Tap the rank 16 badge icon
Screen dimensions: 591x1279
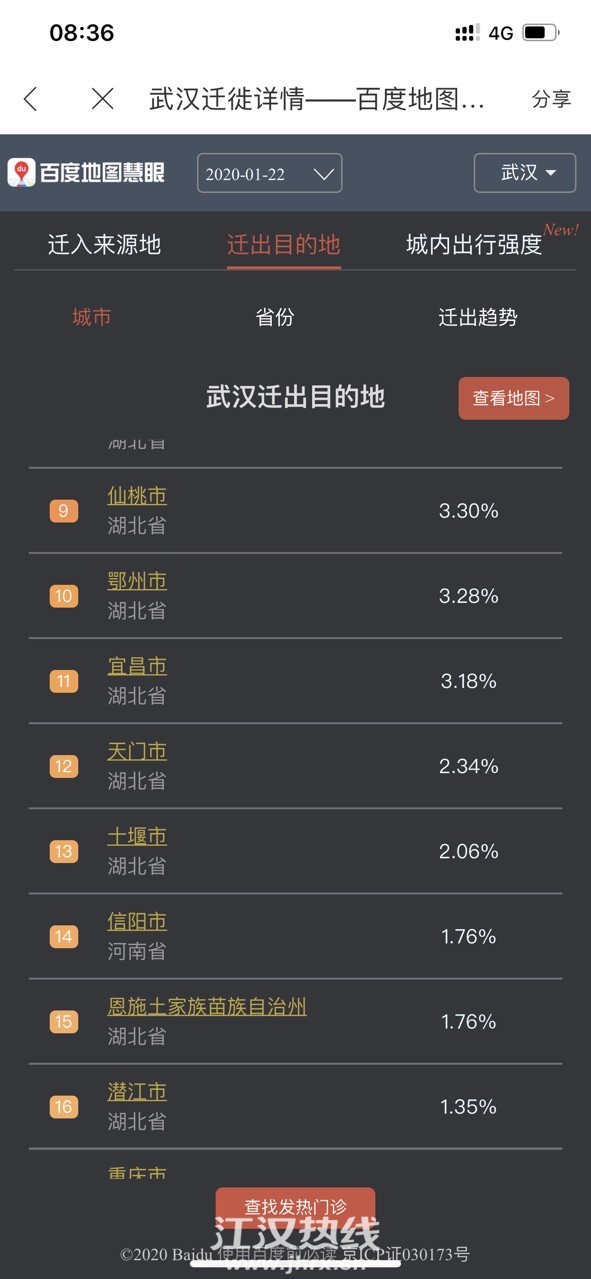[63, 1107]
